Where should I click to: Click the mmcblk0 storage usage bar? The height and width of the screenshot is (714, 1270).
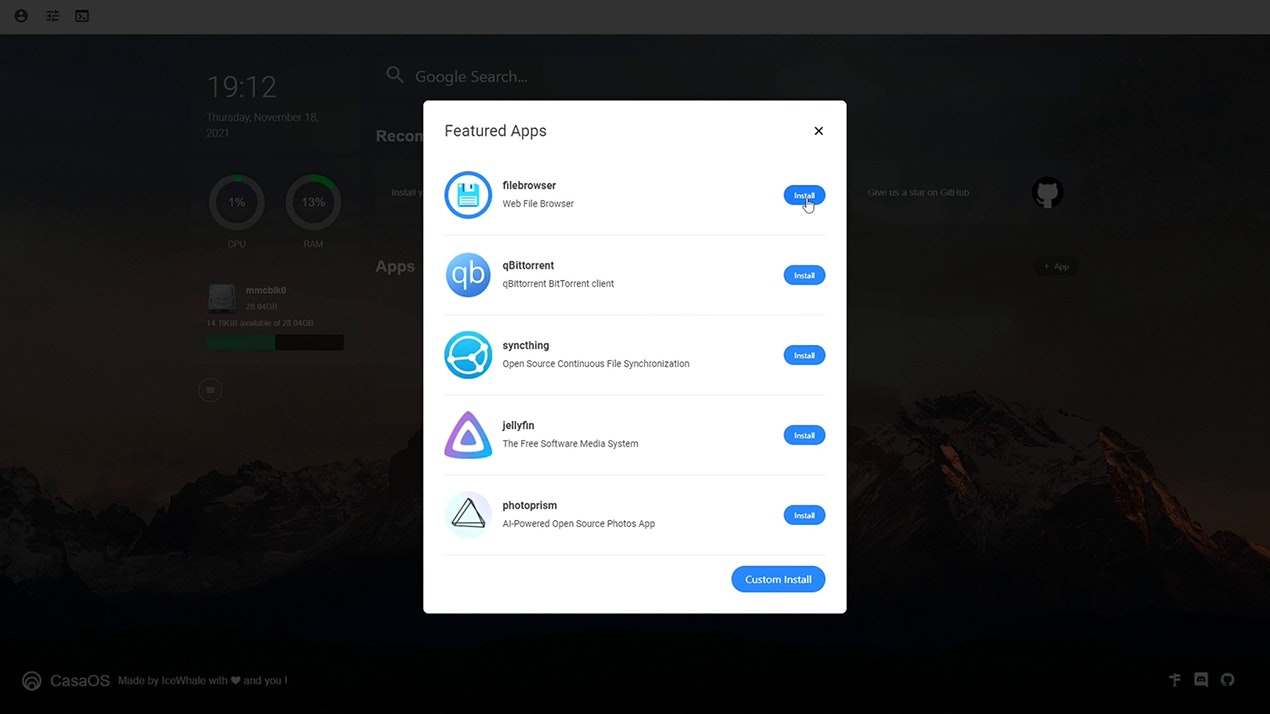click(275, 342)
